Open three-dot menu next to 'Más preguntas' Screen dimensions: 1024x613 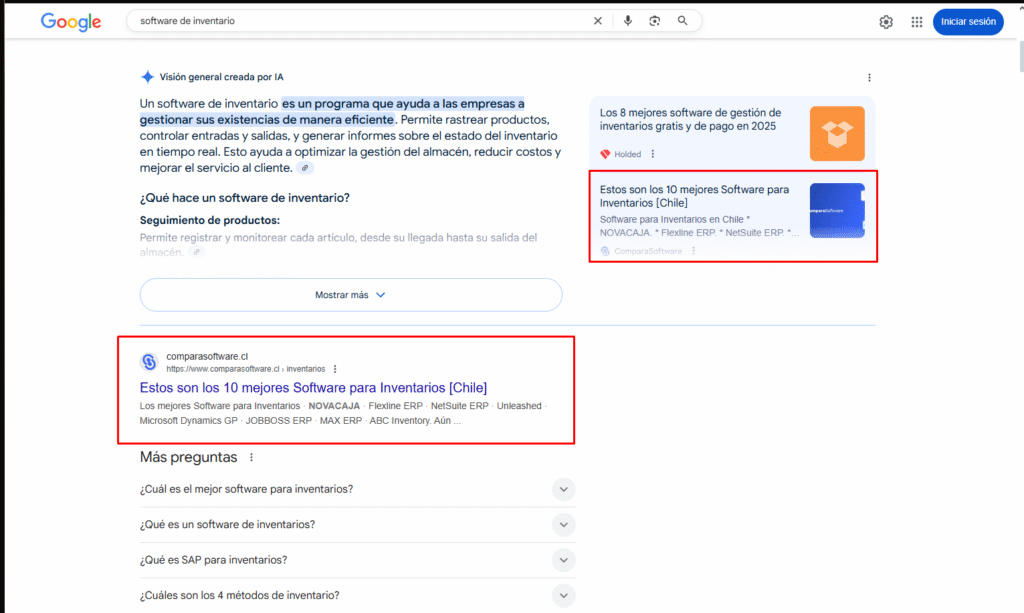coord(251,458)
